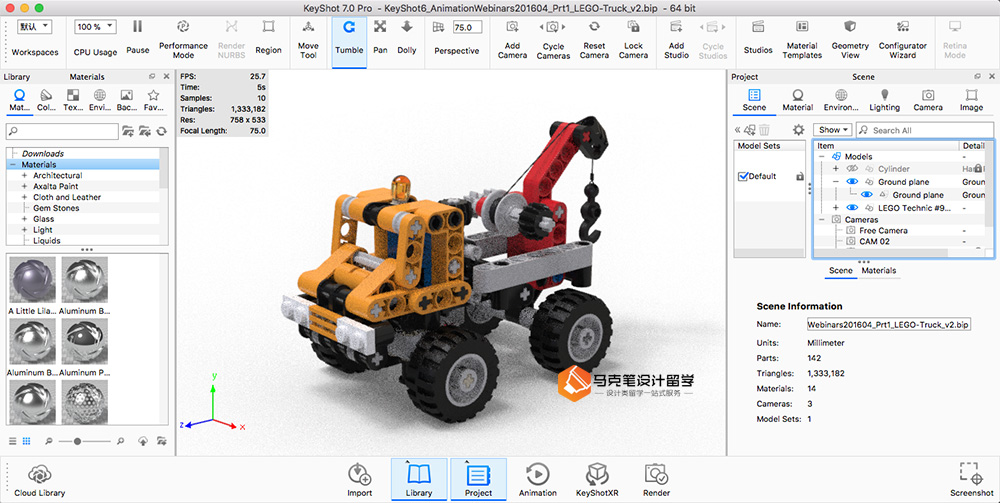1000x503 pixels.
Task: Open Geometry View
Action: point(849,38)
